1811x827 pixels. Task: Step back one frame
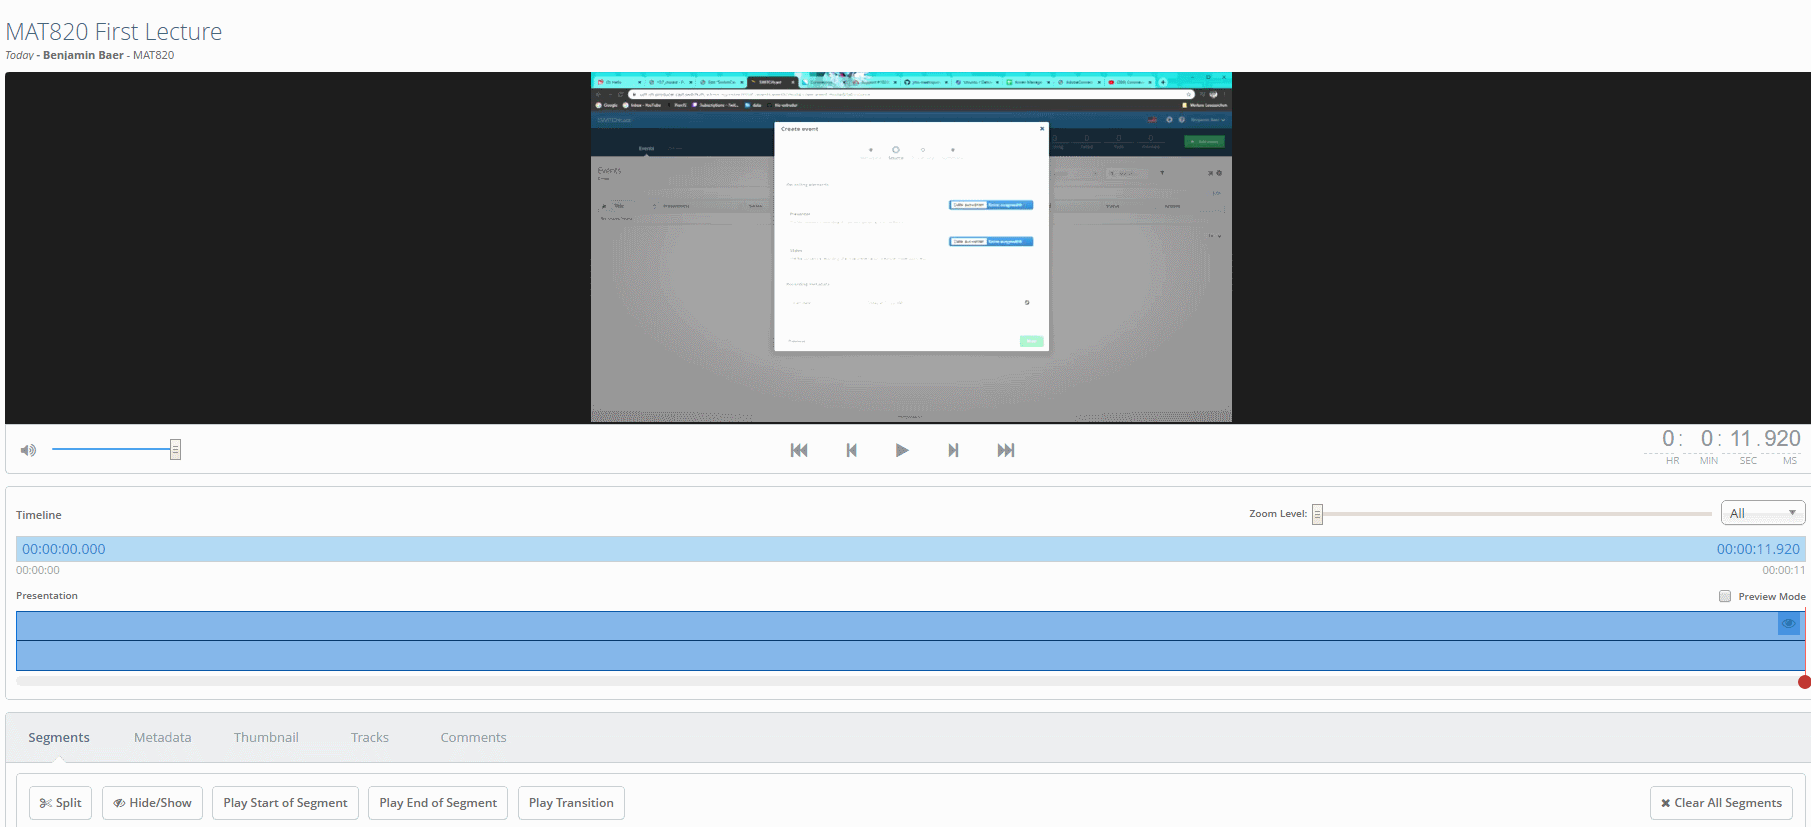coord(851,450)
